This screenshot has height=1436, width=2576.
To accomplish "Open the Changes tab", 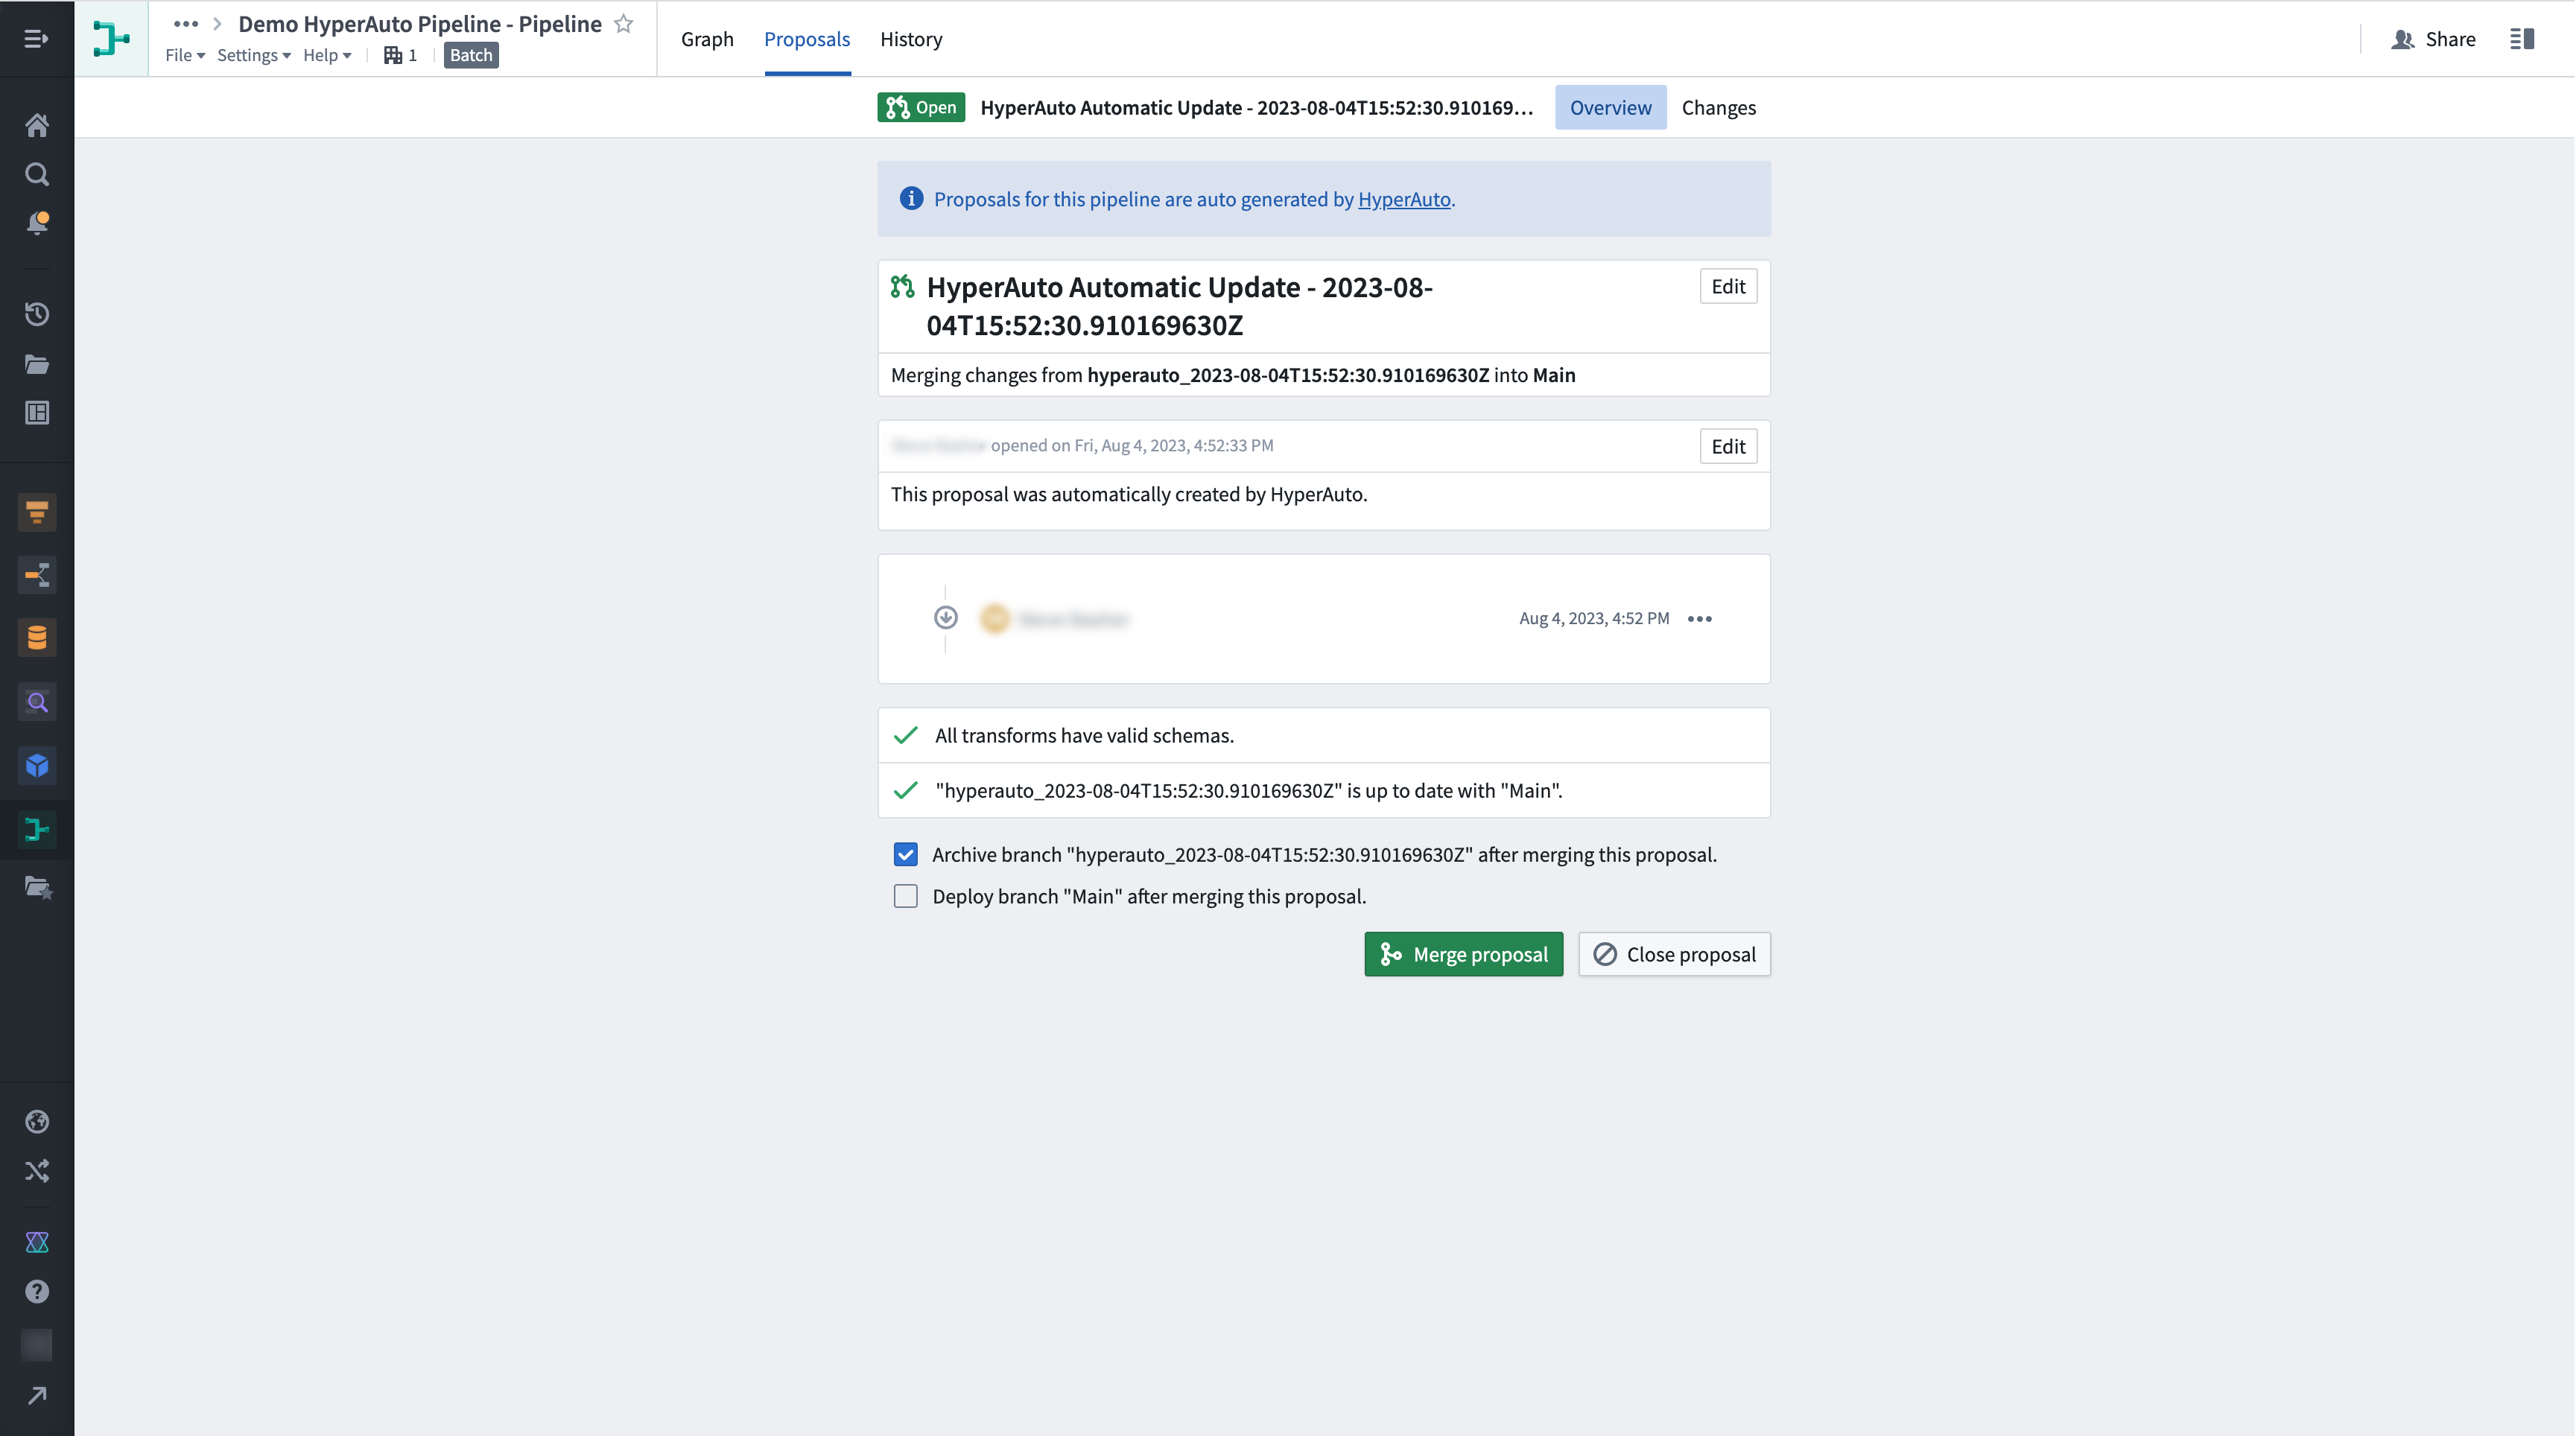I will [1718, 108].
